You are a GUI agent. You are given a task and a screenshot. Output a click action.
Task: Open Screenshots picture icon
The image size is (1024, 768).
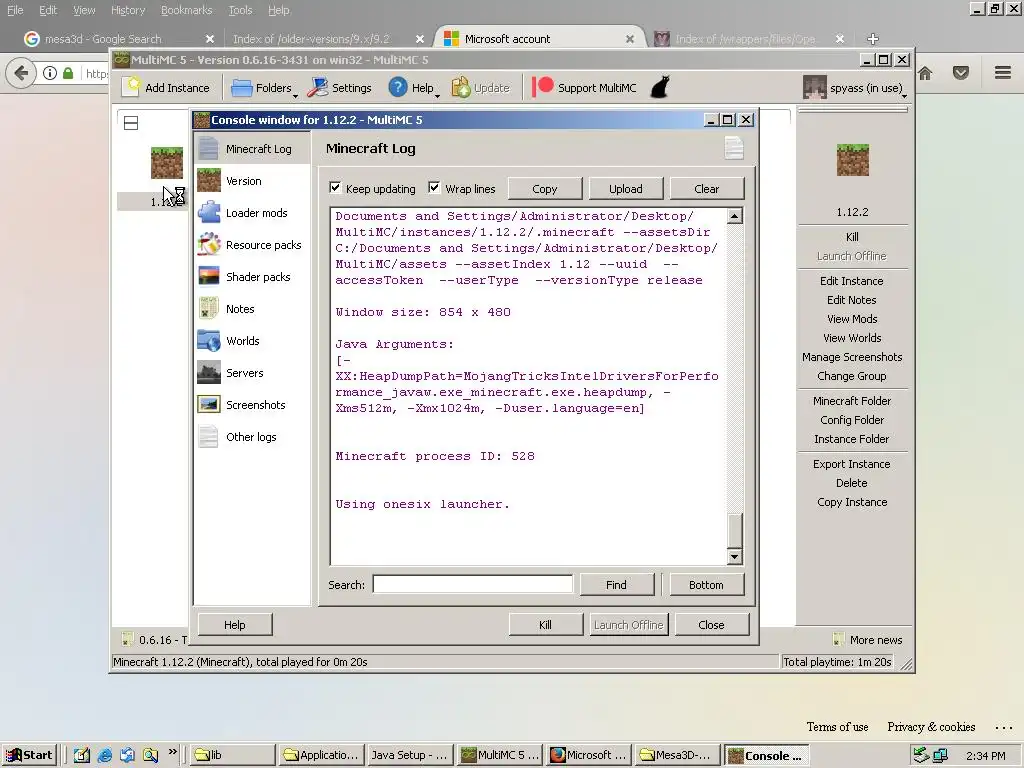coord(208,405)
